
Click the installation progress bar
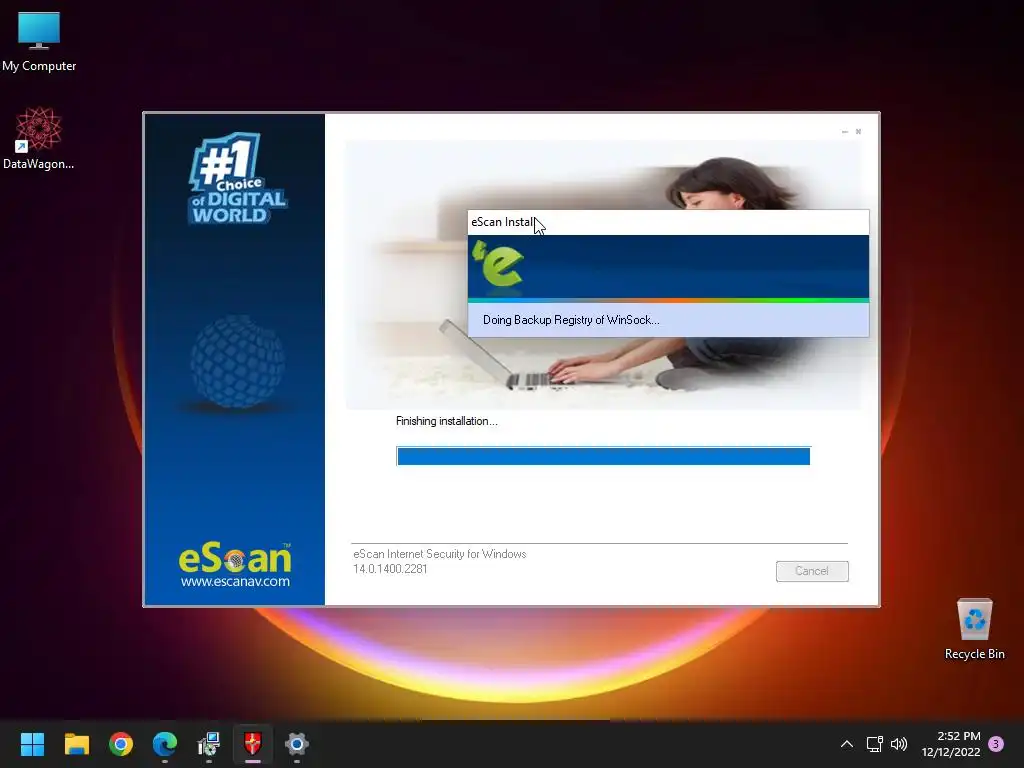point(603,456)
